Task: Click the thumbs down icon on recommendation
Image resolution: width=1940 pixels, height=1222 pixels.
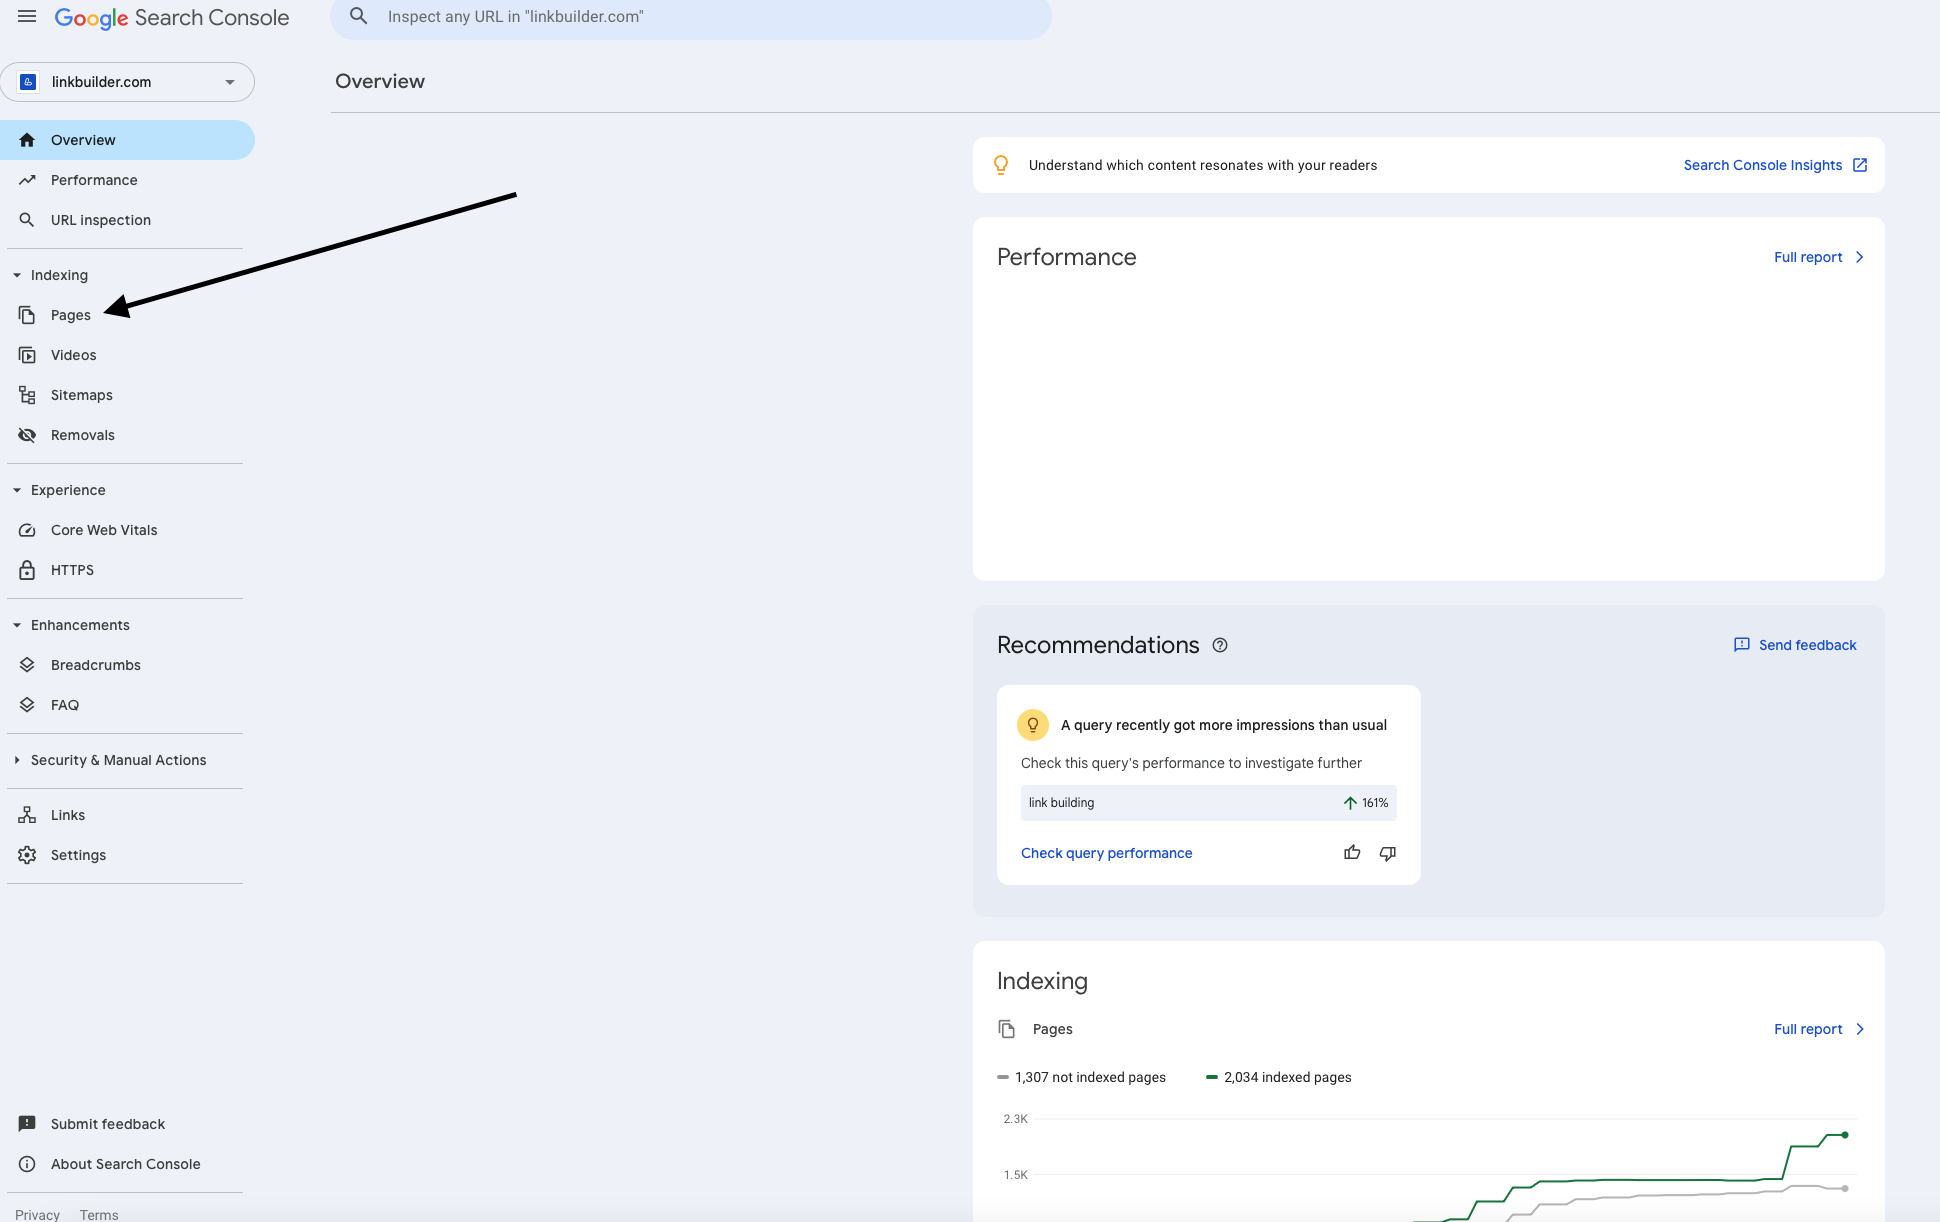Action: coord(1388,853)
